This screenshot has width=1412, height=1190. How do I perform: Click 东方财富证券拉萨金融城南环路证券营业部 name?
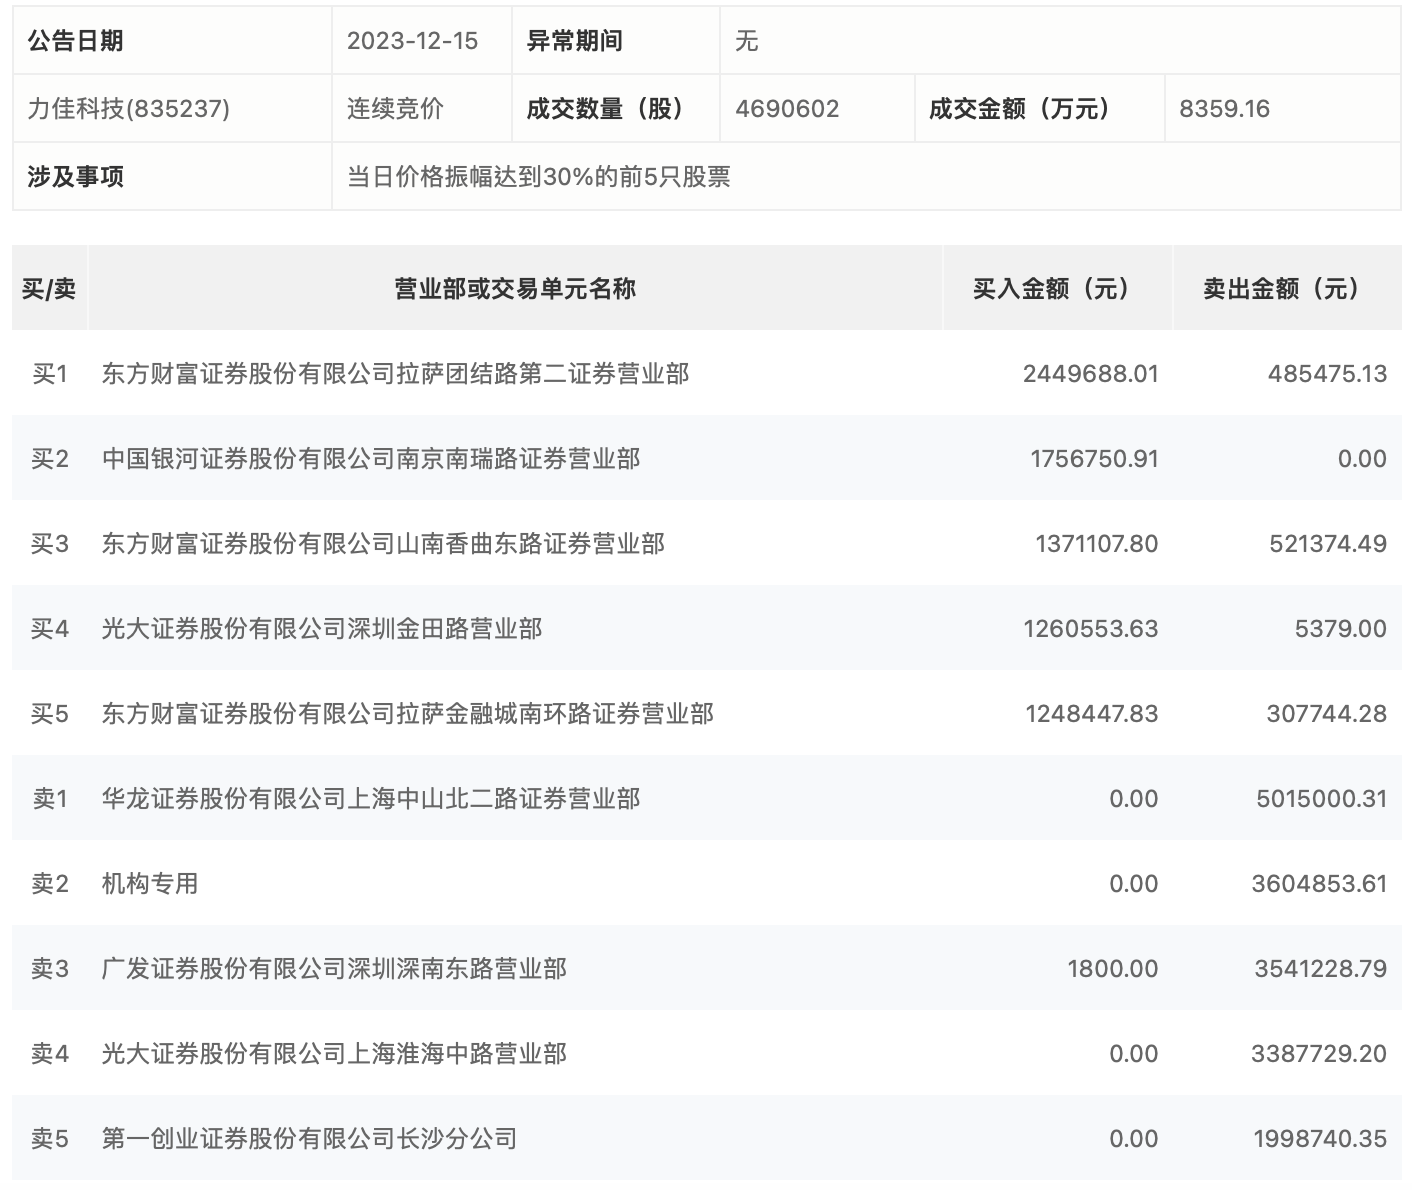click(408, 714)
